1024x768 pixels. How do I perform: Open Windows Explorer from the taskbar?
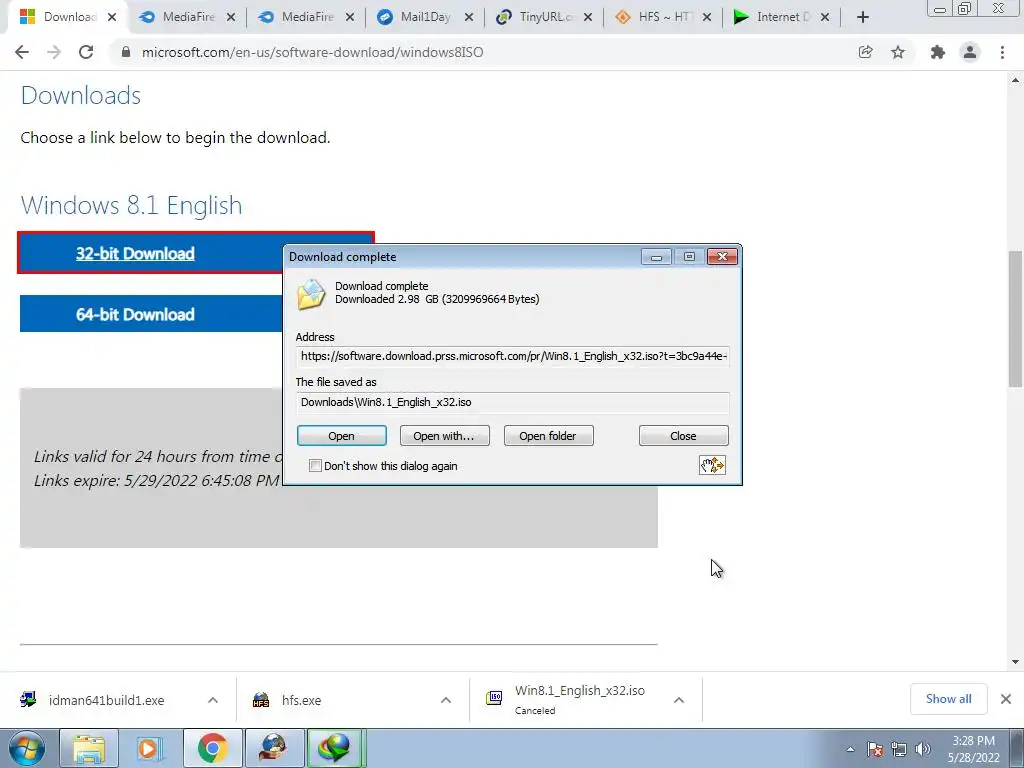tap(89, 748)
